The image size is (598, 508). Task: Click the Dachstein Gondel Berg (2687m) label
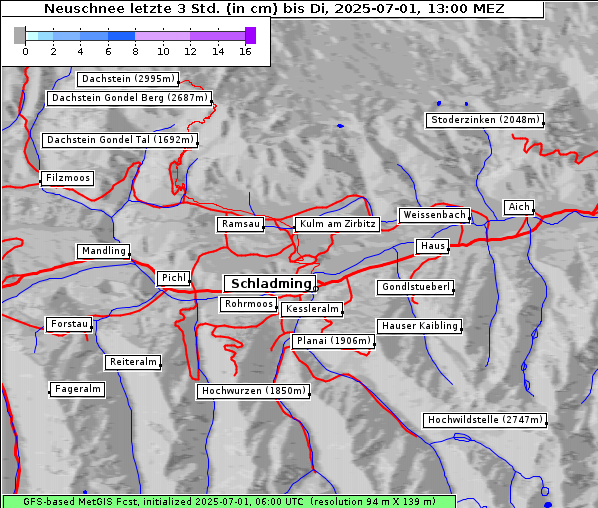pos(129,98)
